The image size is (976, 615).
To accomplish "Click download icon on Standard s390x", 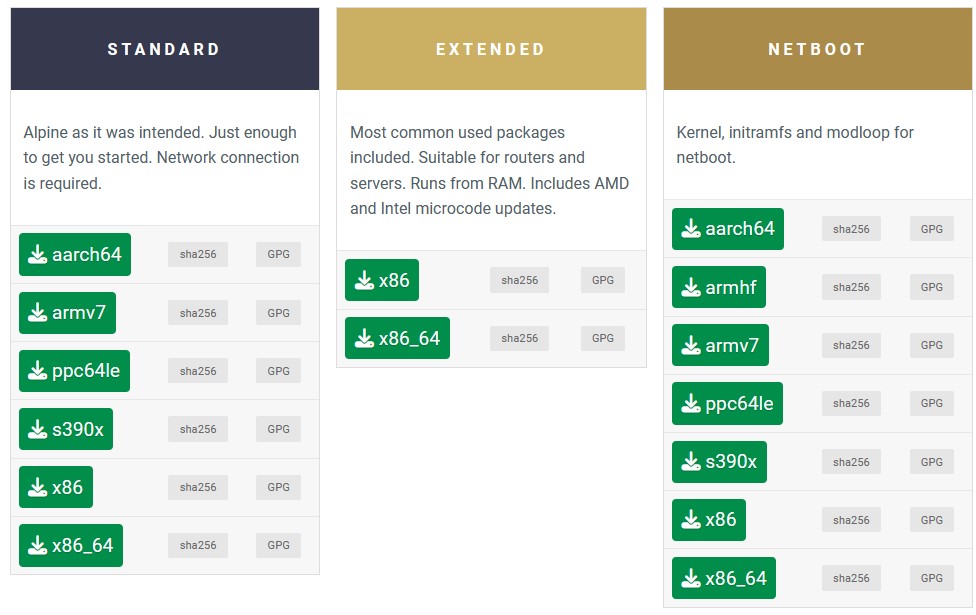I will point(37,429).
